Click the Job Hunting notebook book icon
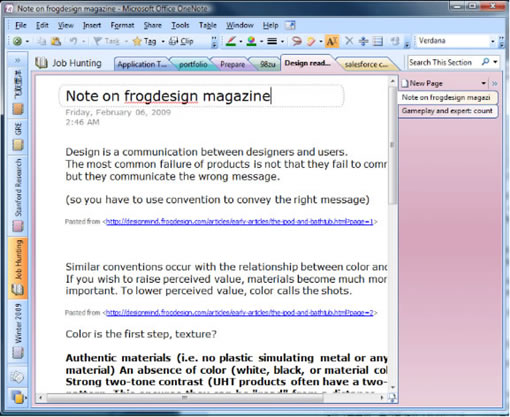The height and width of the screenshot is (417, 510). (41, 63)
